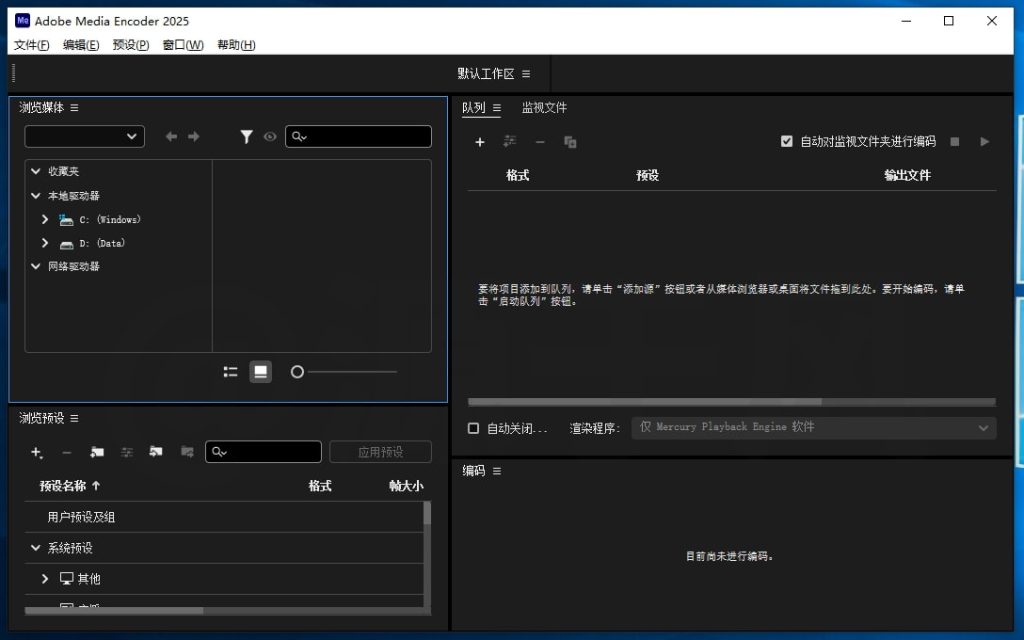Duplicate the selected queue item

[x=570, y=142]
